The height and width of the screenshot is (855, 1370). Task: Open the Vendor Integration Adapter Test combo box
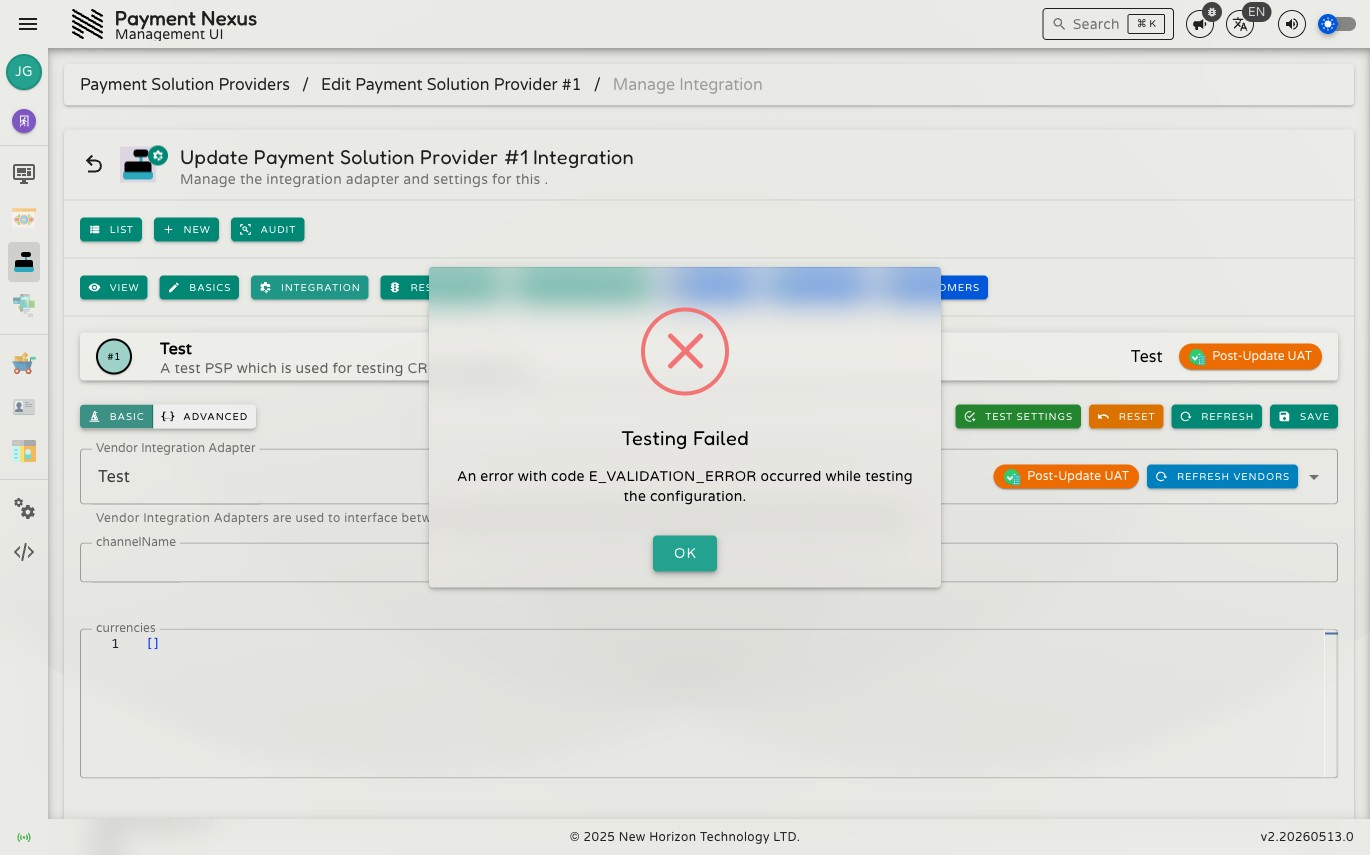pos(709,476)
